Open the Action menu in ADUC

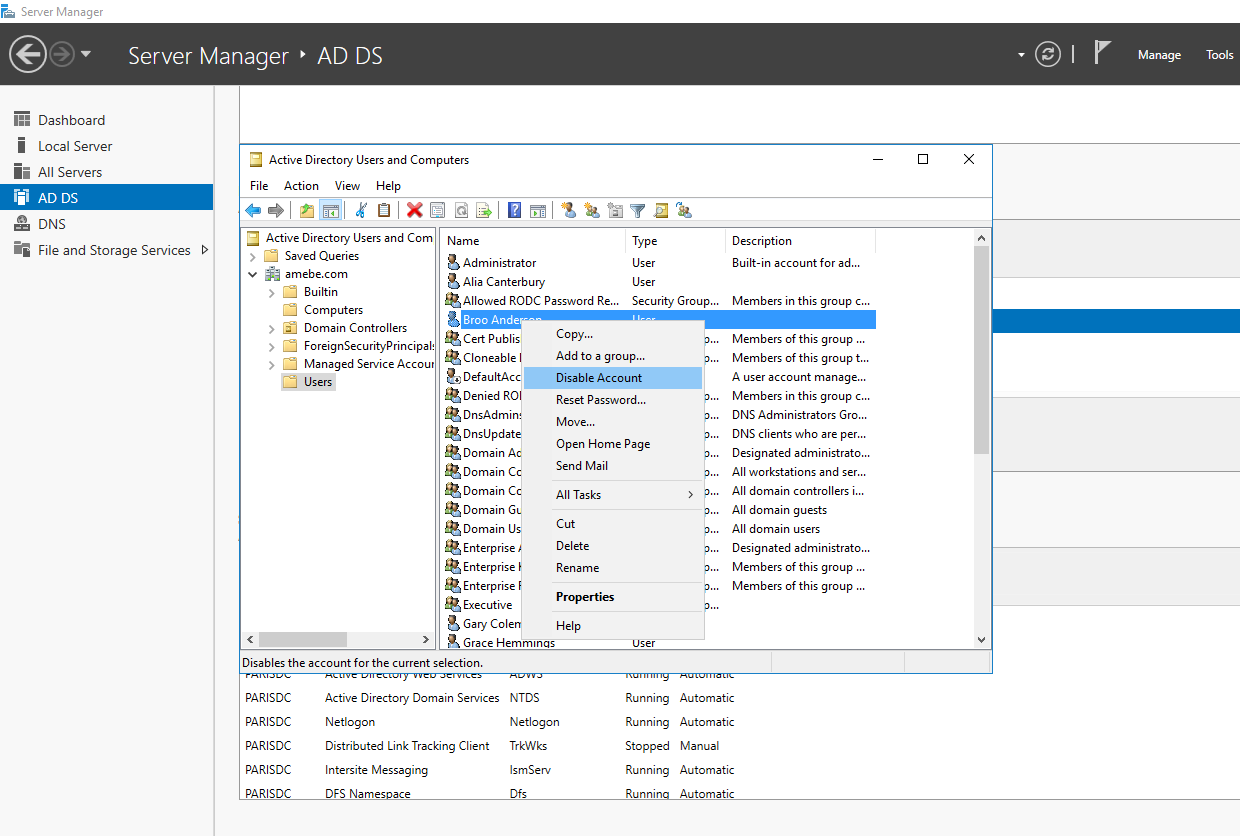pos(301,186)
